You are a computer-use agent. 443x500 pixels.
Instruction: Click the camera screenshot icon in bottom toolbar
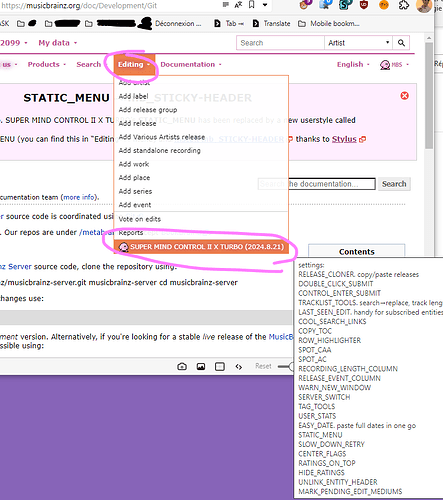(182, 366)
